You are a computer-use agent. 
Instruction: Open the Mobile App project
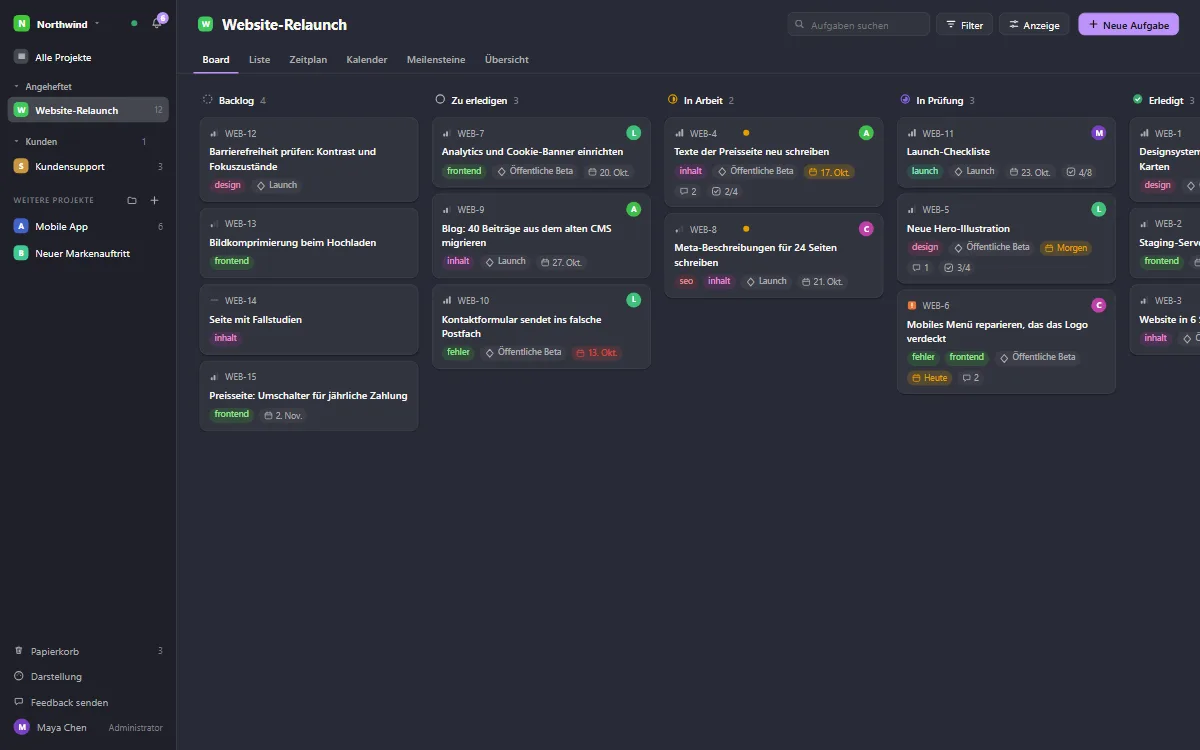pos(88,226)
